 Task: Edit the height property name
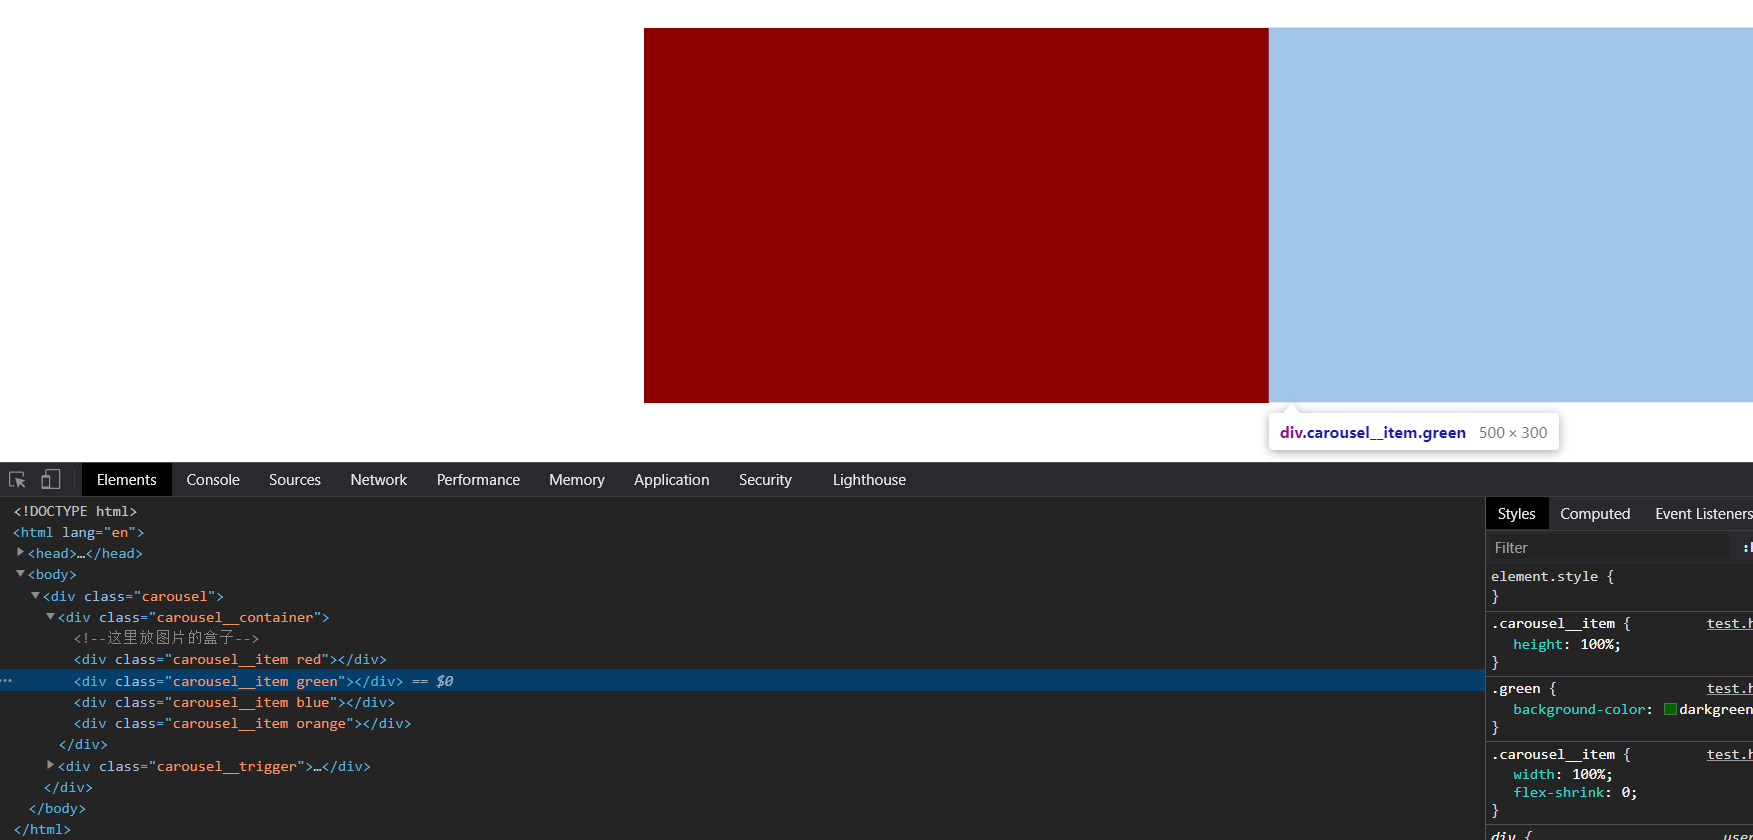(1537, 644)
